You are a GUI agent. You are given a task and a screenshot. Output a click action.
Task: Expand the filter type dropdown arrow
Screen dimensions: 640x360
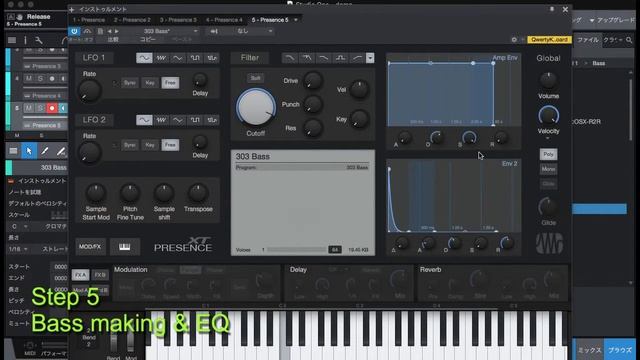pos(370,58)
